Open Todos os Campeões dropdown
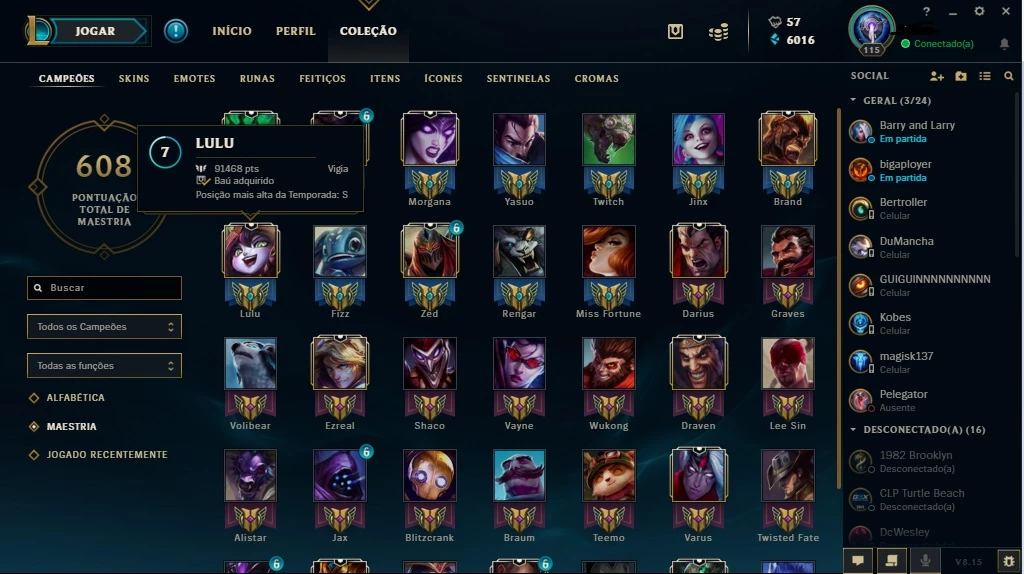This screenshot has height=574, width=1024. 104,327
